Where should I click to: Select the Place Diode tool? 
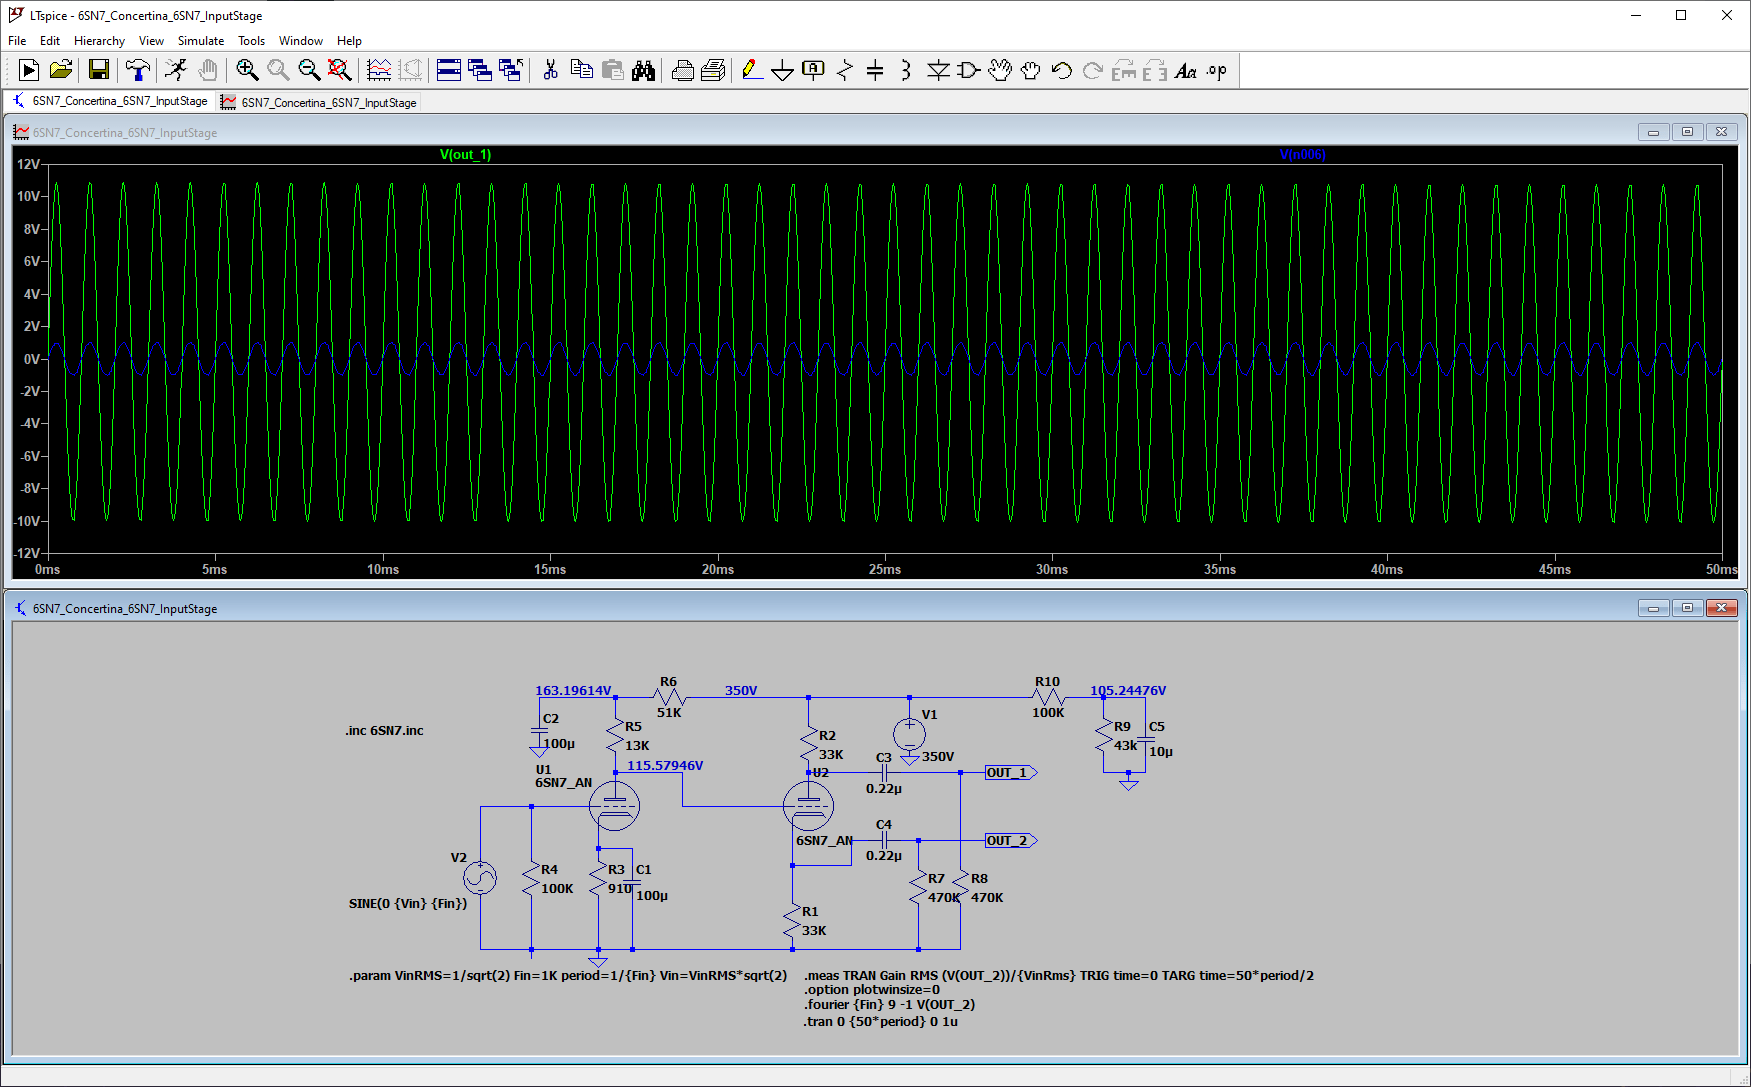[x=938, y=70]
